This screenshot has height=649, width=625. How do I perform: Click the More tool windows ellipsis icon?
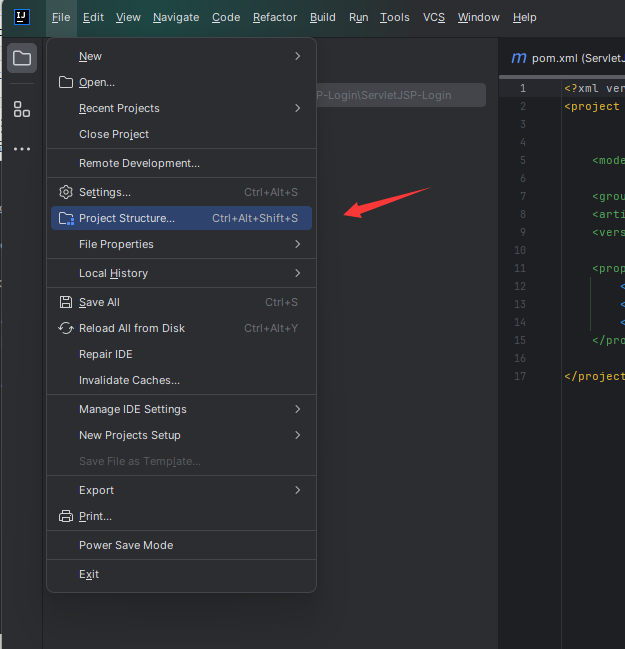click(22, 149)
